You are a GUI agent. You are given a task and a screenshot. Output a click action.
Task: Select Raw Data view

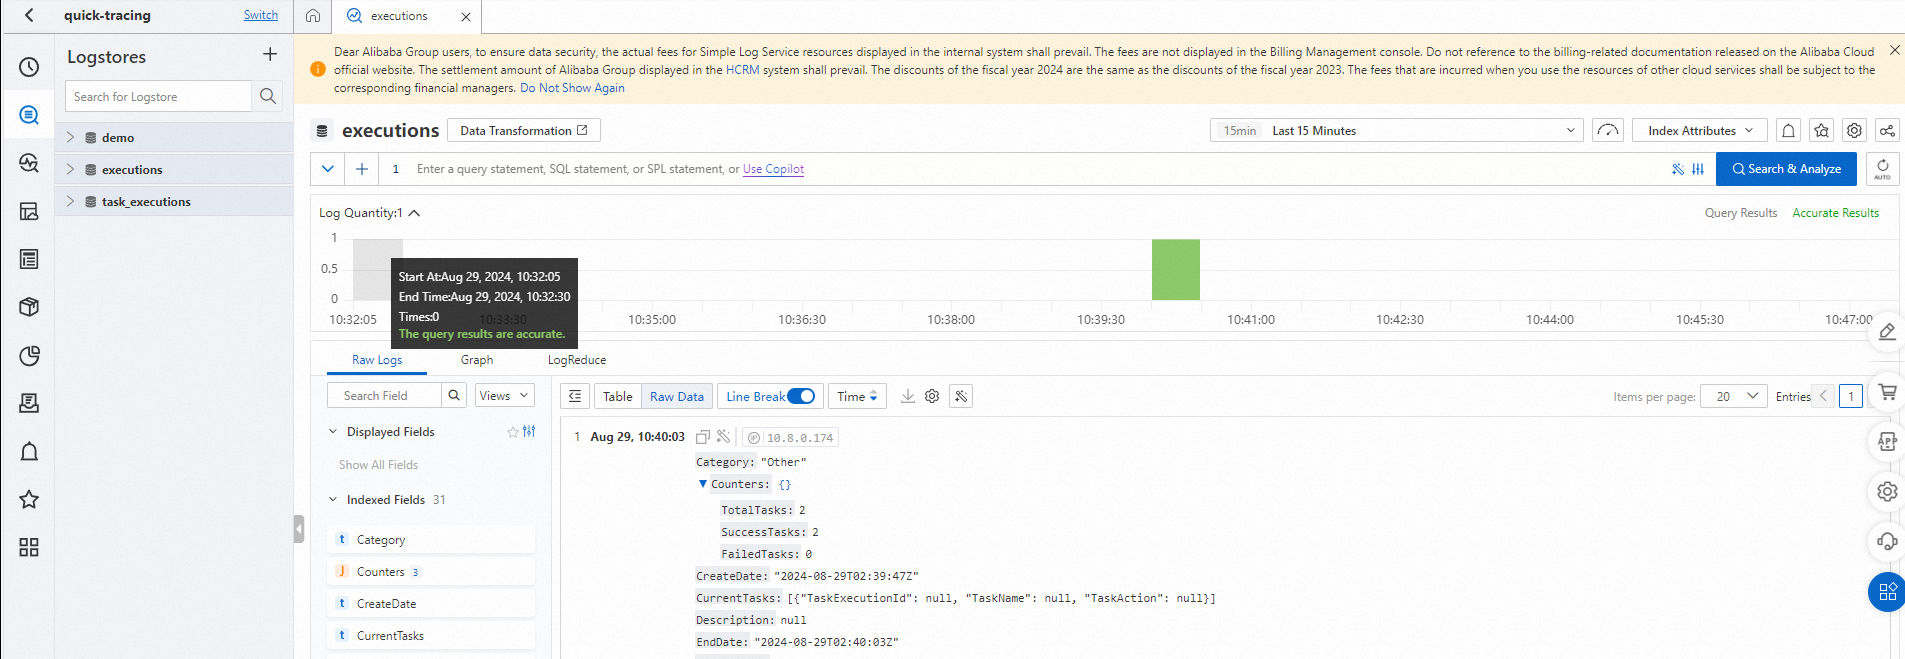tap(677, 396)
